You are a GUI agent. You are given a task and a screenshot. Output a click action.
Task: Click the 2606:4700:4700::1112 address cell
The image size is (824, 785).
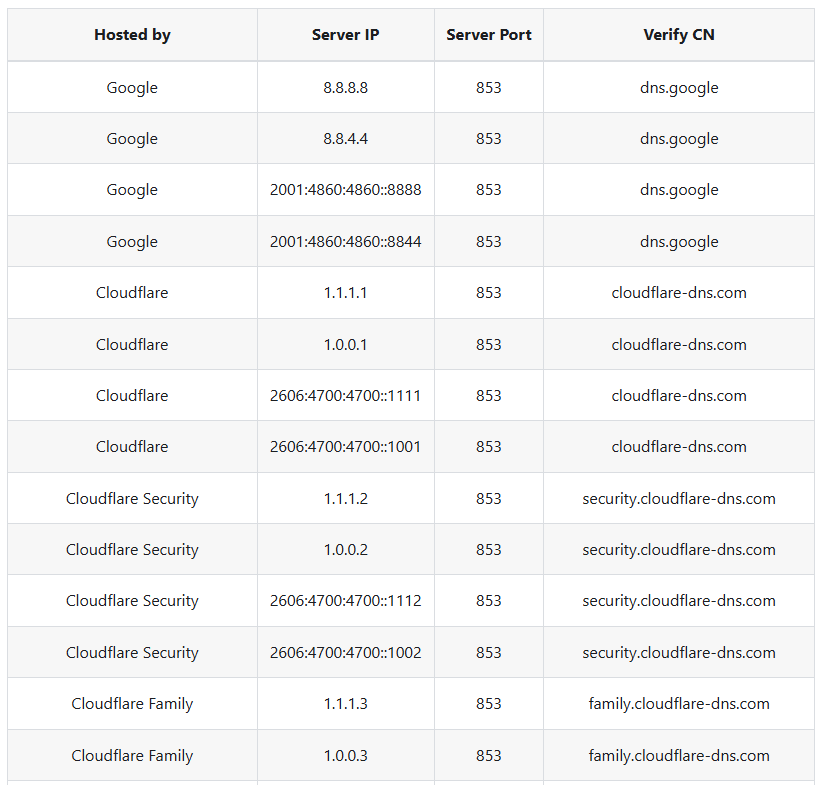point(345,601)
